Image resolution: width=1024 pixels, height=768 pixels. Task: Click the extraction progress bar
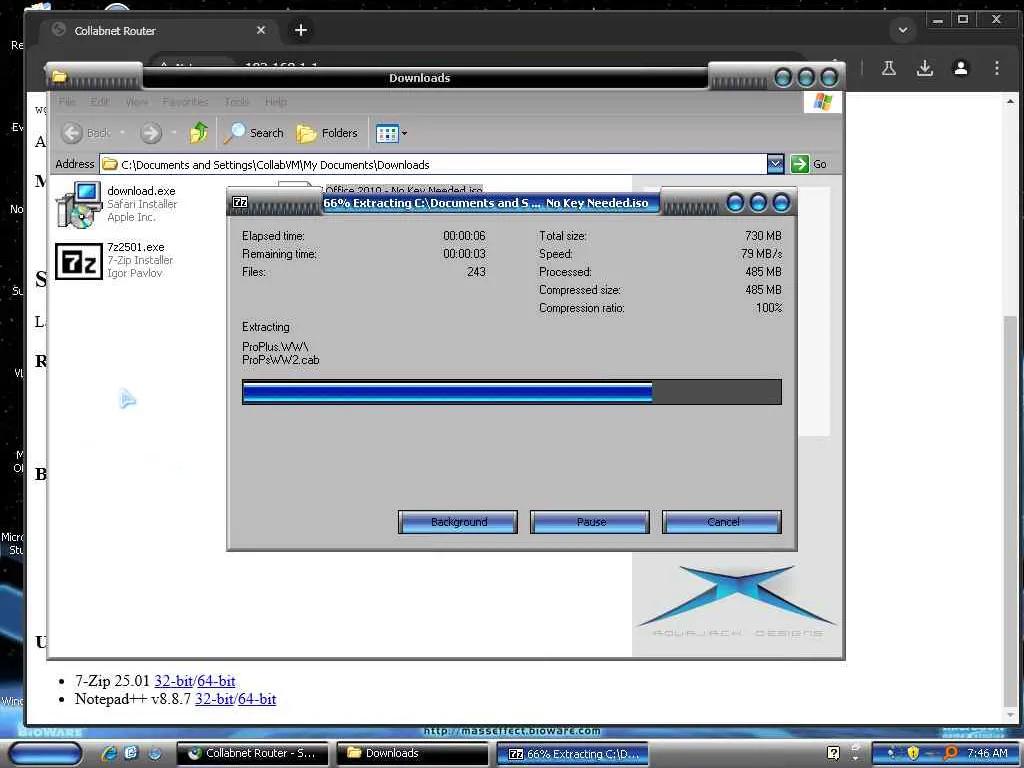click(x=511, y=392)
